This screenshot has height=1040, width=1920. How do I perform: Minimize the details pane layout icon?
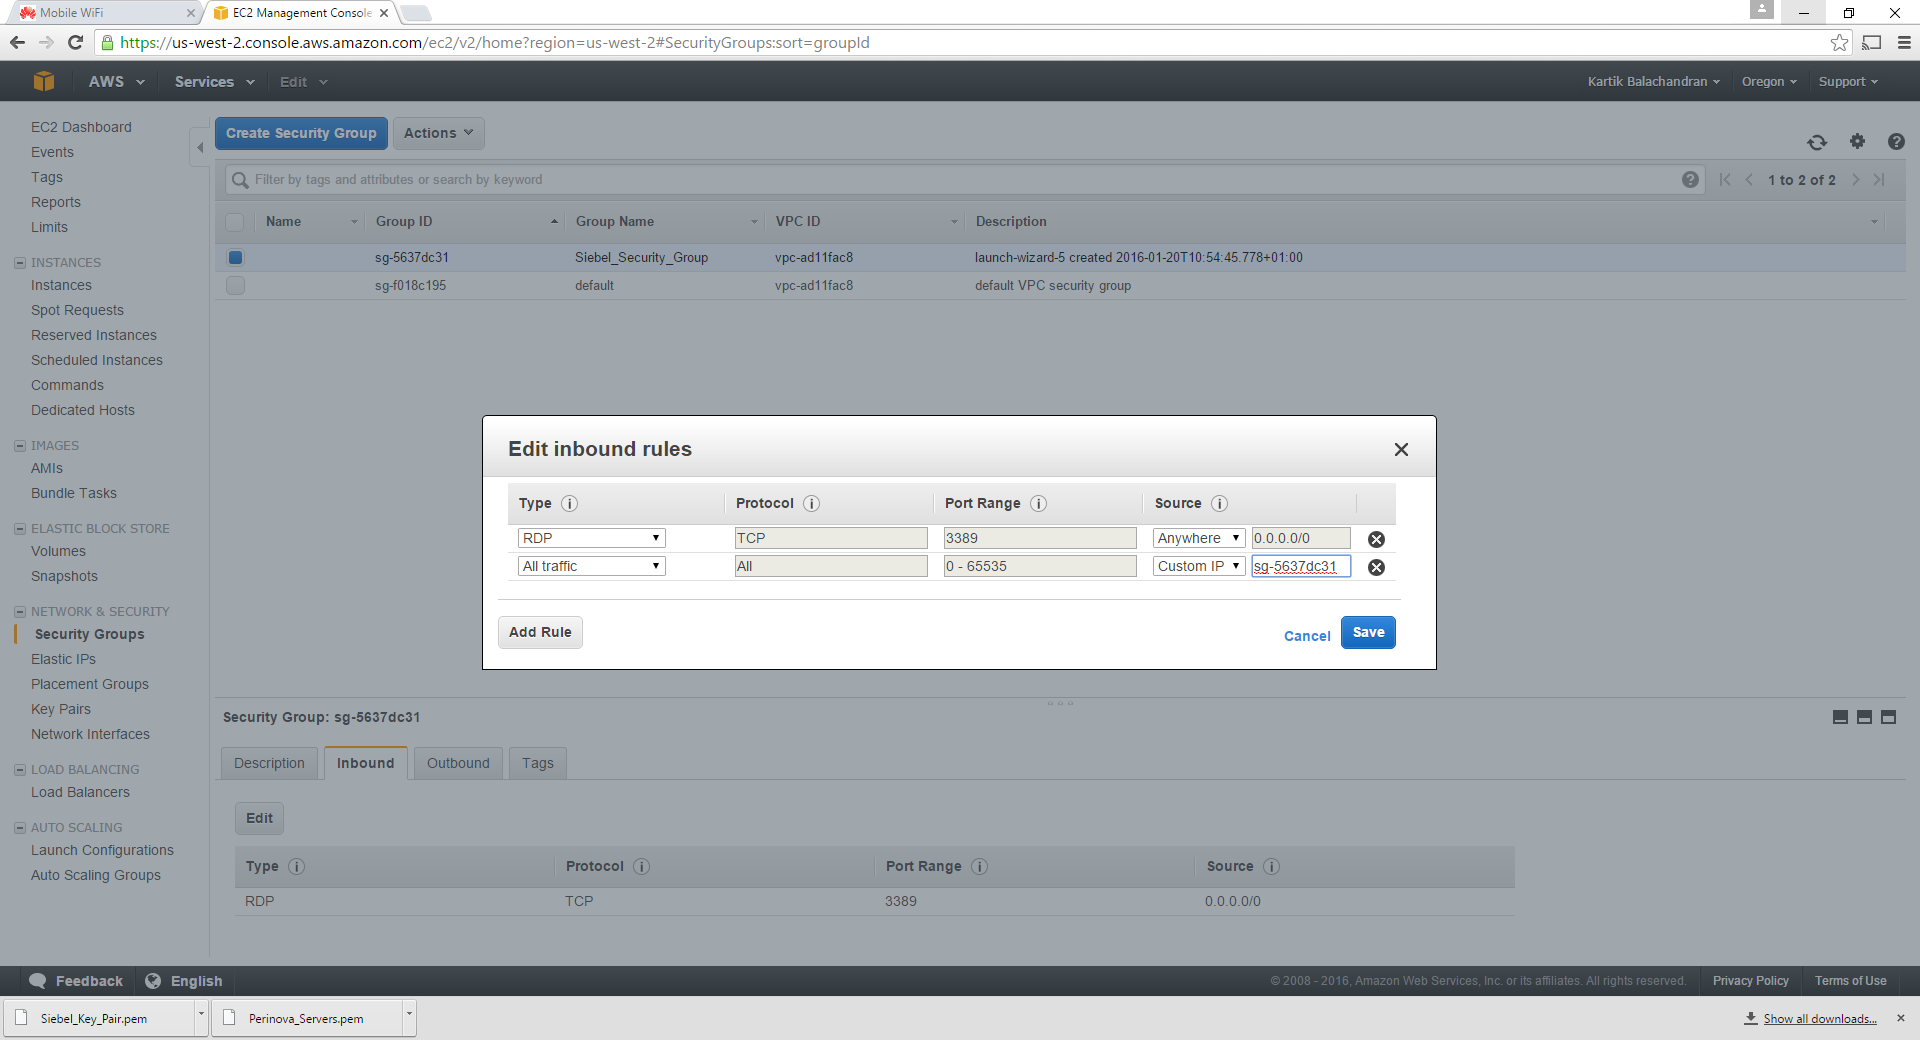pyautogui.click(x=1840, y=717)
